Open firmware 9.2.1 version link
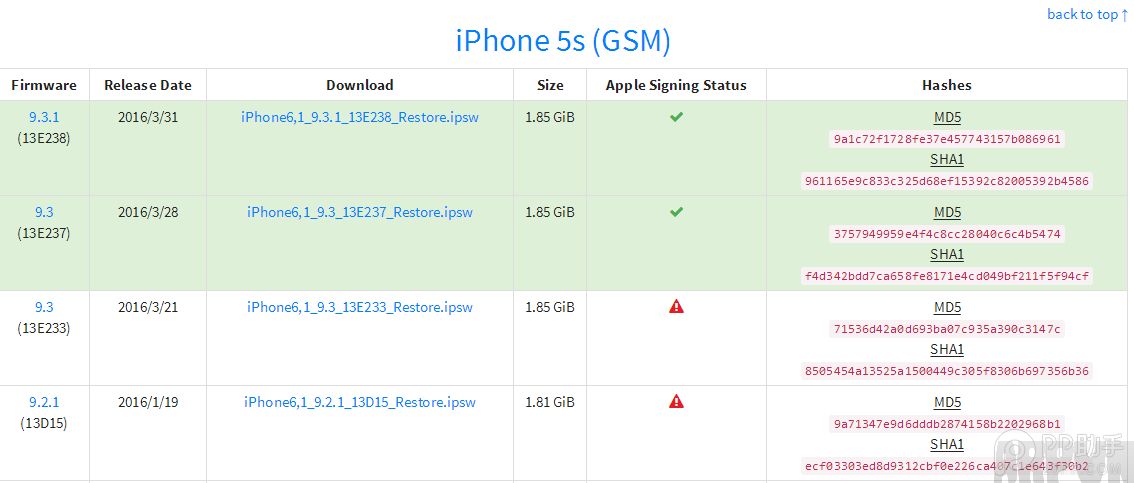1134x483 pixels. click(44, 402)
